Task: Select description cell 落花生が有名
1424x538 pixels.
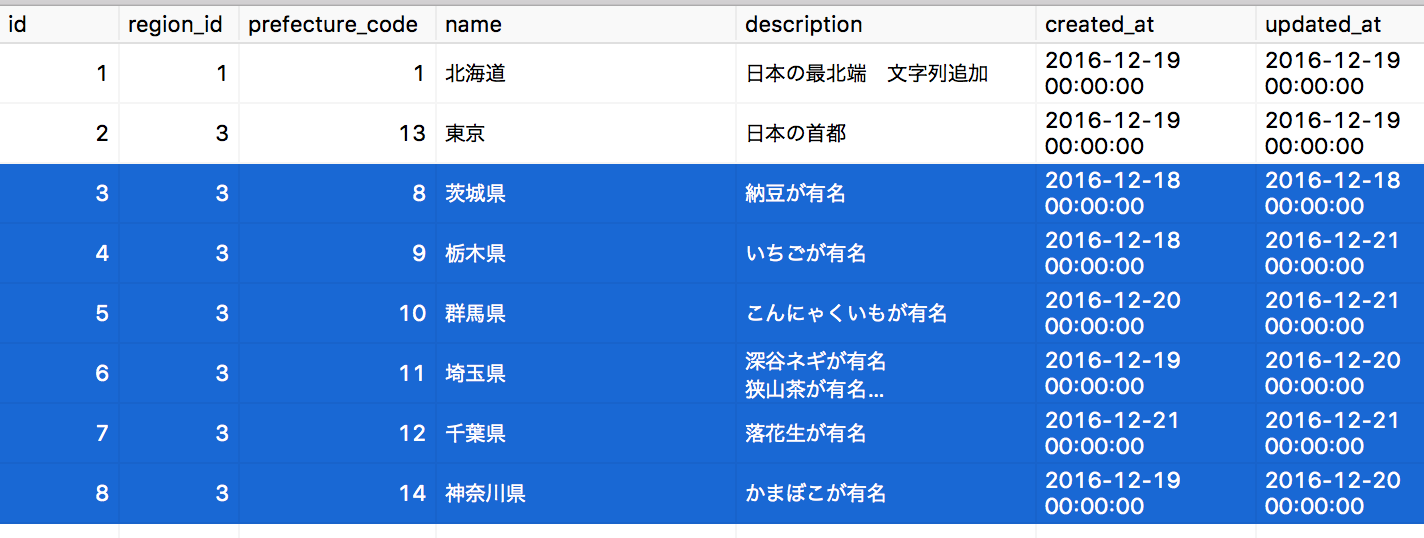Action: click(886, 433)
